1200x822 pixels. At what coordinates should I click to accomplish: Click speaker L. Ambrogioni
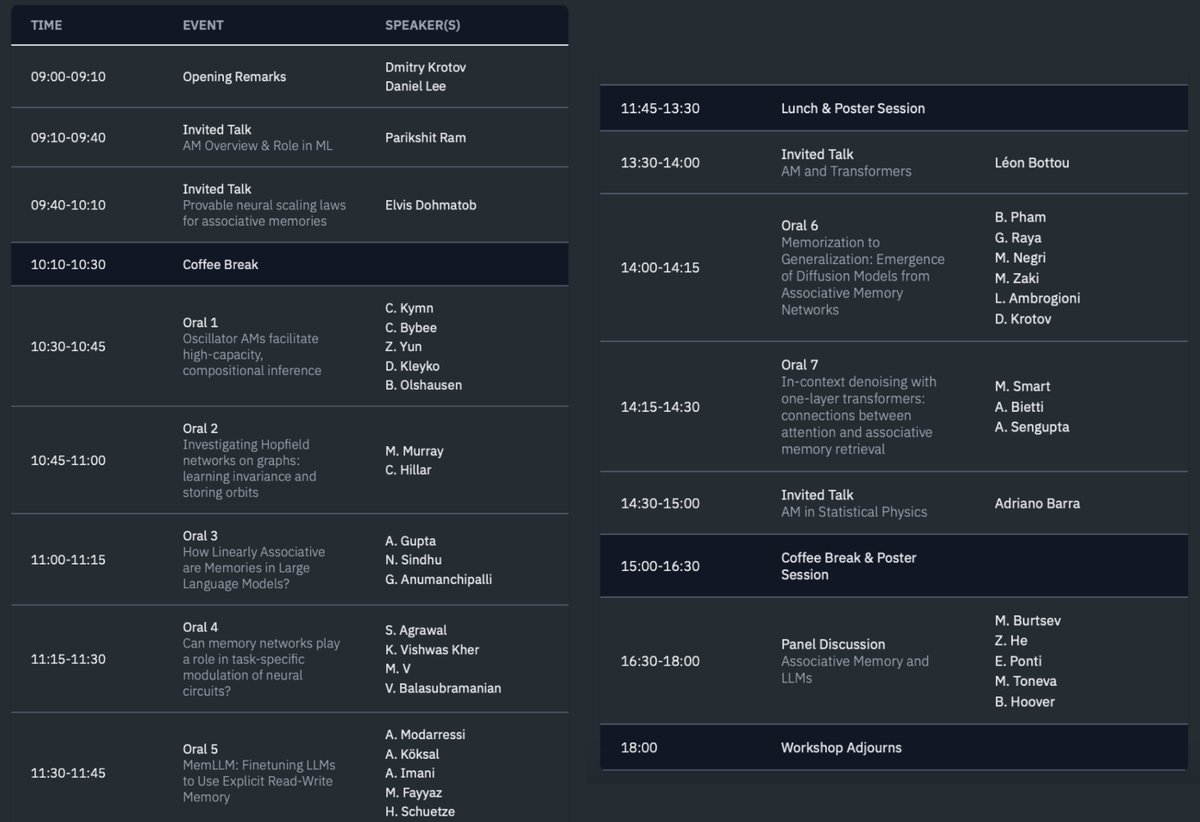pos(1037,298)
